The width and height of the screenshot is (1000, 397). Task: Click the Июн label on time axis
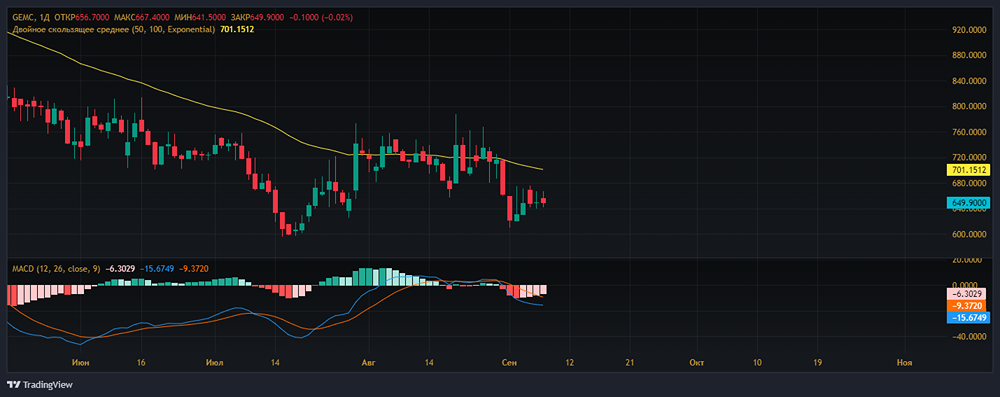pyautogui.click(x=81, y=362)
